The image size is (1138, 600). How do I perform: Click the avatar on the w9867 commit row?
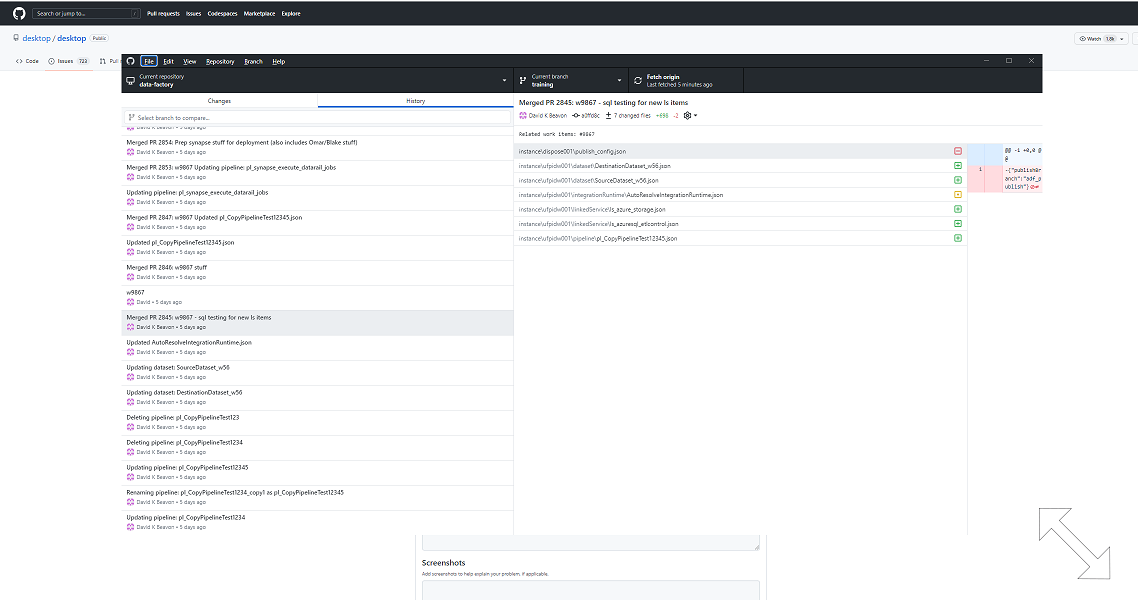pyautogui.click(x=131, y=302)
